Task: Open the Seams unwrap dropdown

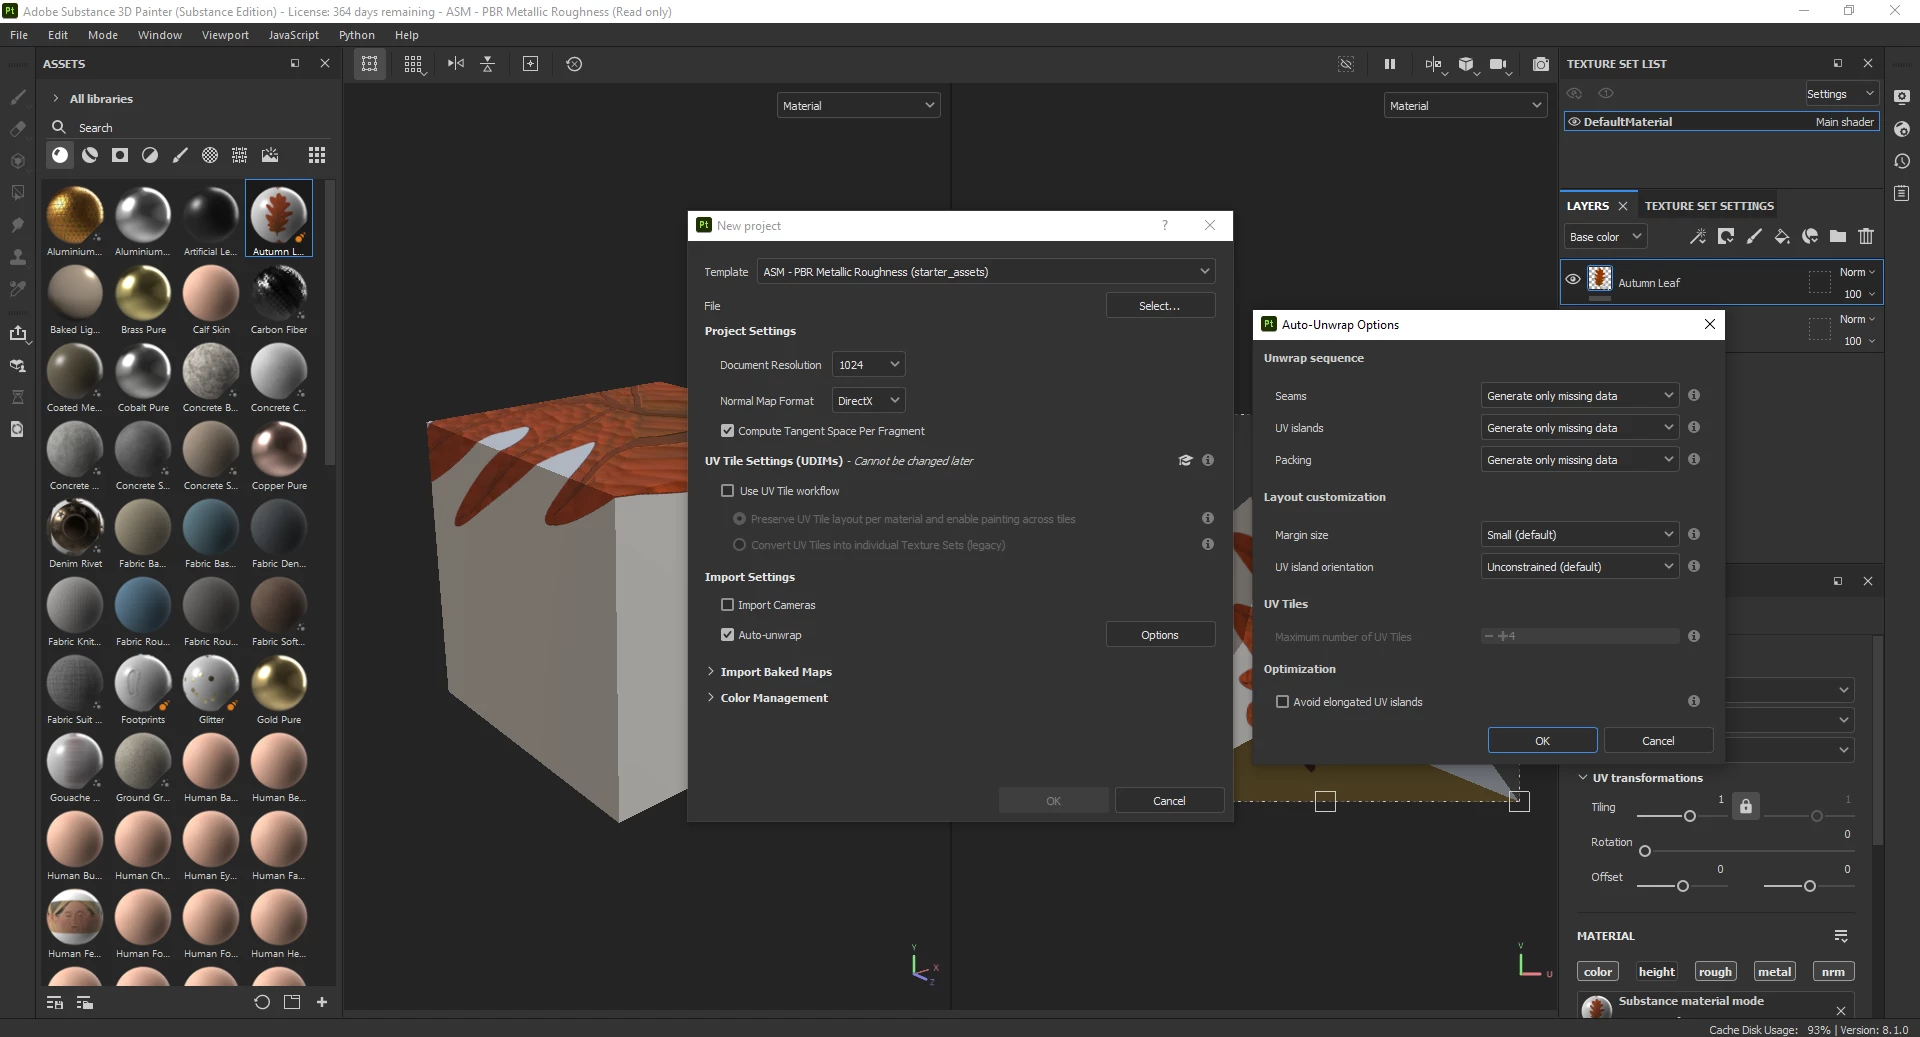Action: point(1579,396)
